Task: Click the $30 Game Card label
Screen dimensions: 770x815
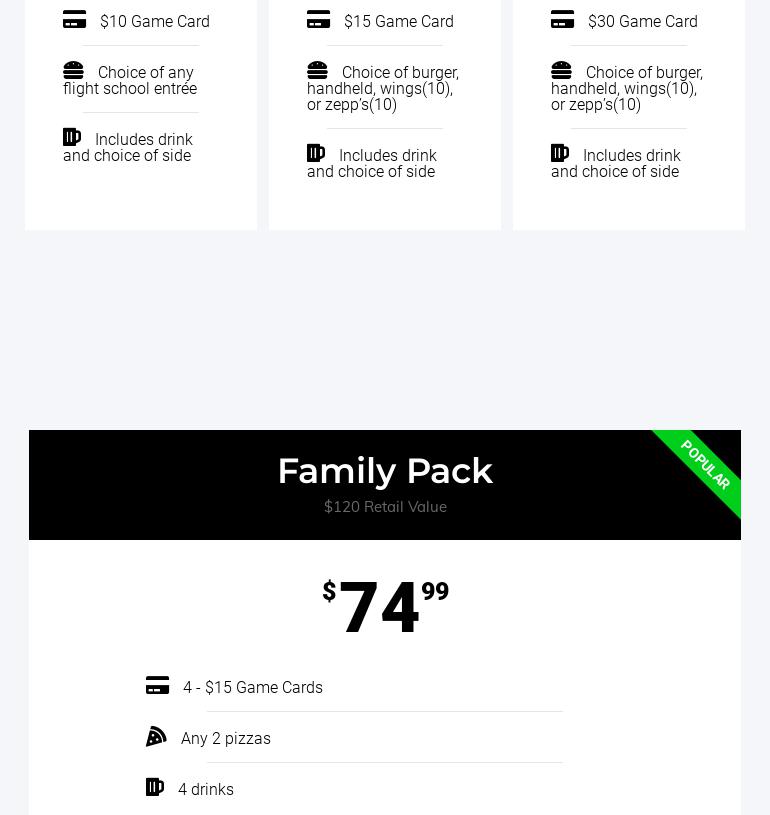Action: 642,21
